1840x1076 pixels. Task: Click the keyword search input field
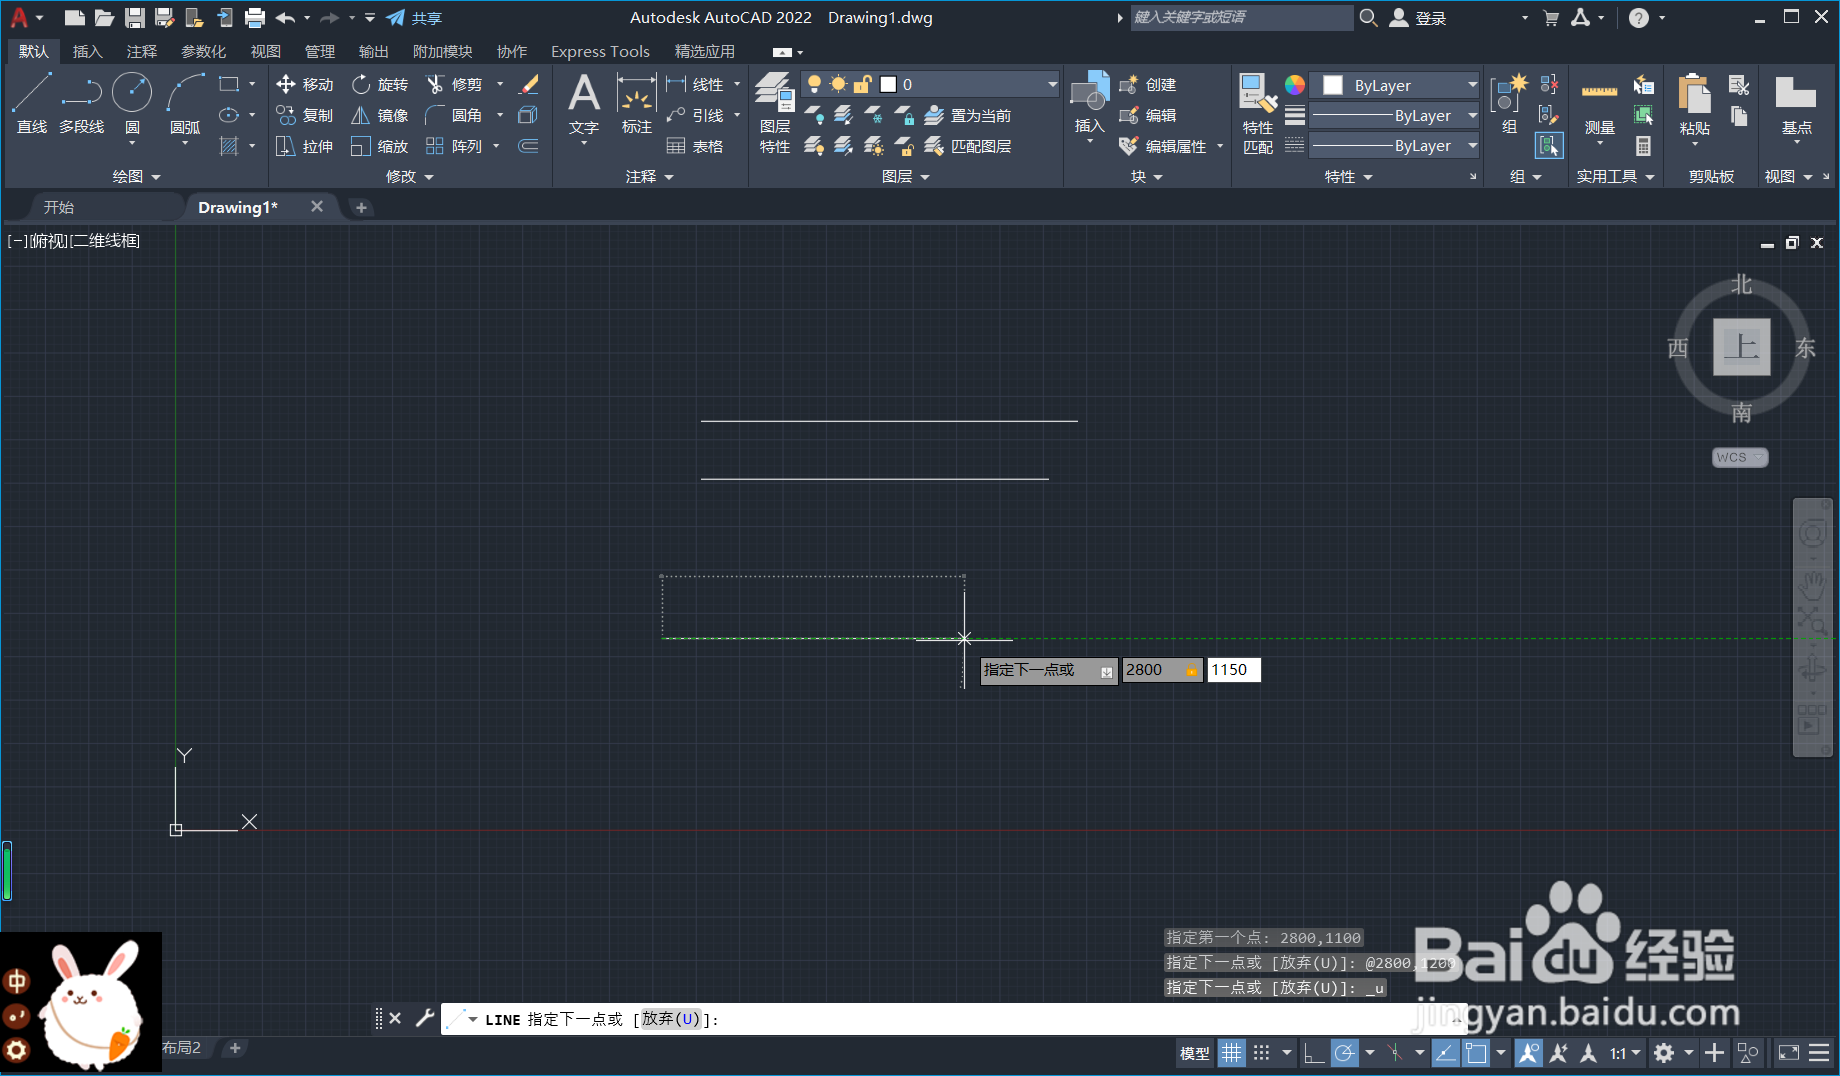point(1241,17)
